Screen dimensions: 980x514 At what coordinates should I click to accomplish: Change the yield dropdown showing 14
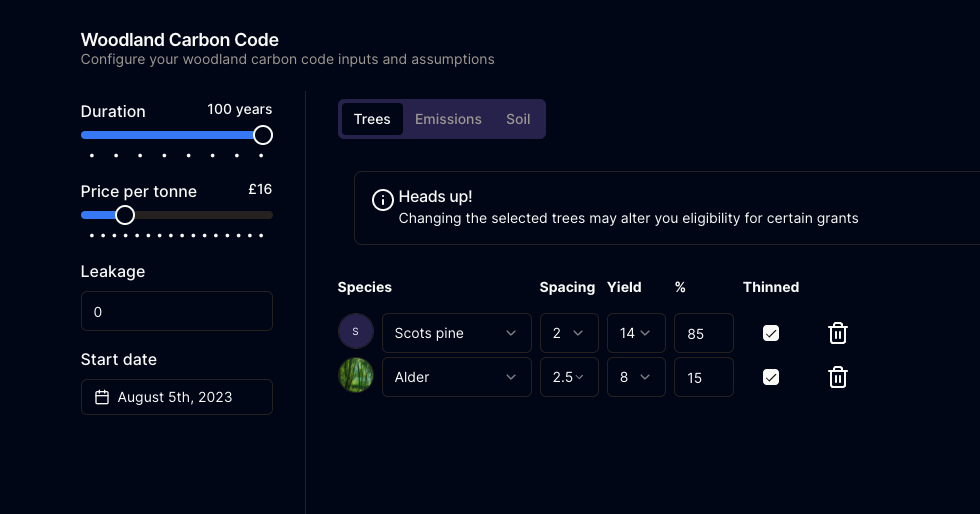[x=636, y=333]
